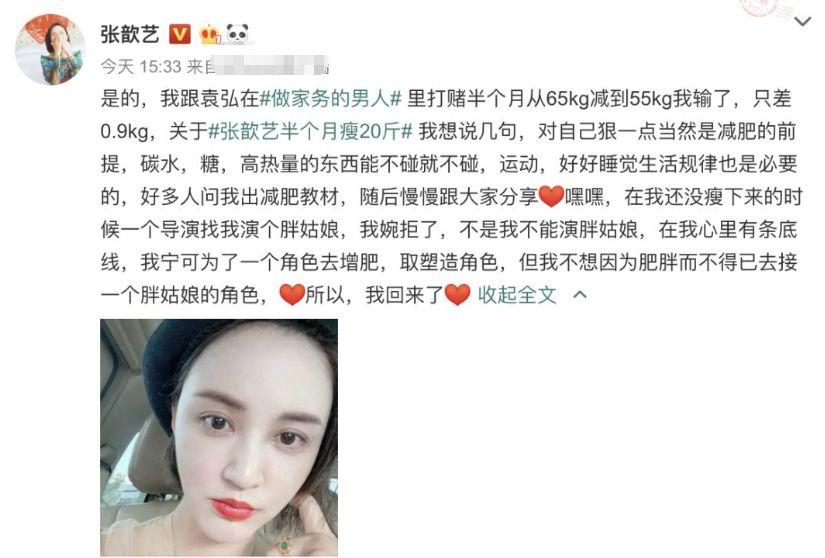Click the heart emoji before 所以
Image resolution: width=825 pixels, height=558 pixels.
(x=291, y=295)
